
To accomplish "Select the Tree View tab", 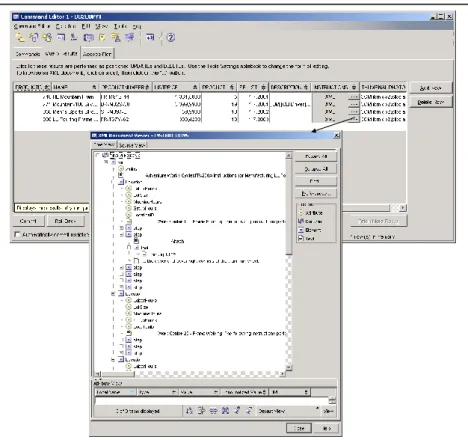I will (104, 145).
